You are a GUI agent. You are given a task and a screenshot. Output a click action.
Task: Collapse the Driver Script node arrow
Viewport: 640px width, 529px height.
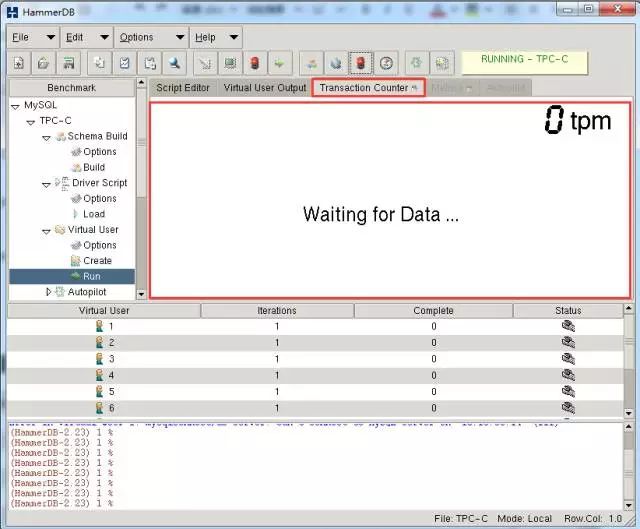coord(46,185)
